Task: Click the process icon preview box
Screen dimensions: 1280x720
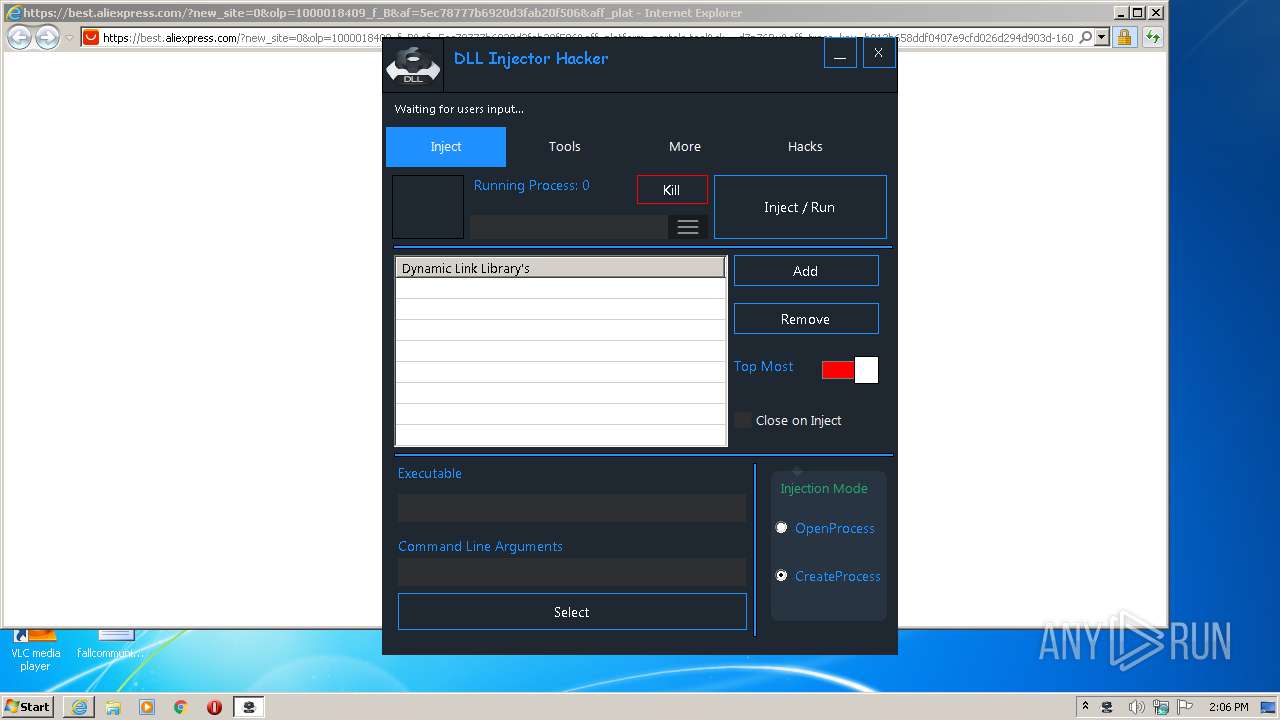Action: tap(428, 207)
